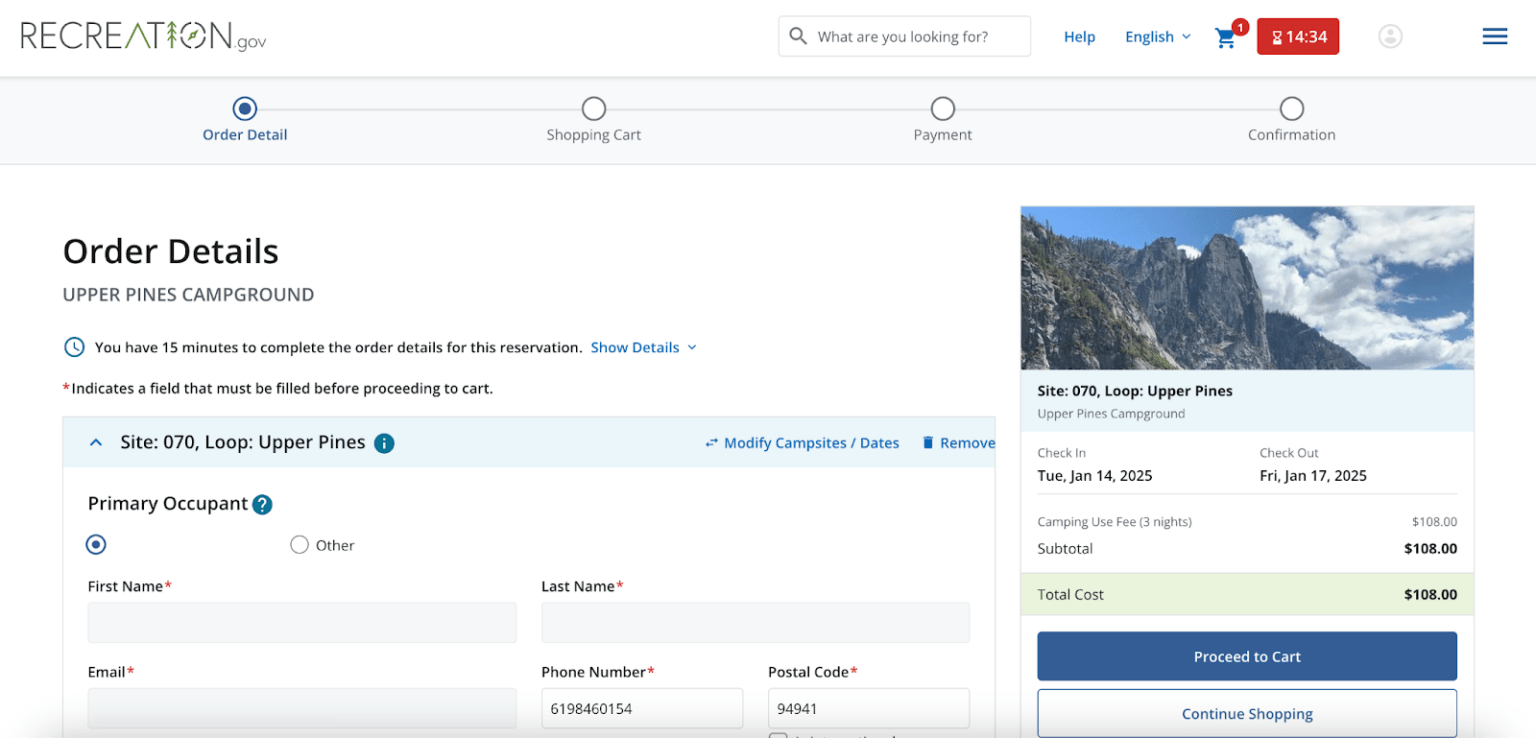Expand Show Details for the time limit
The image size is (1536, 738).
click(x=643, y=348)
